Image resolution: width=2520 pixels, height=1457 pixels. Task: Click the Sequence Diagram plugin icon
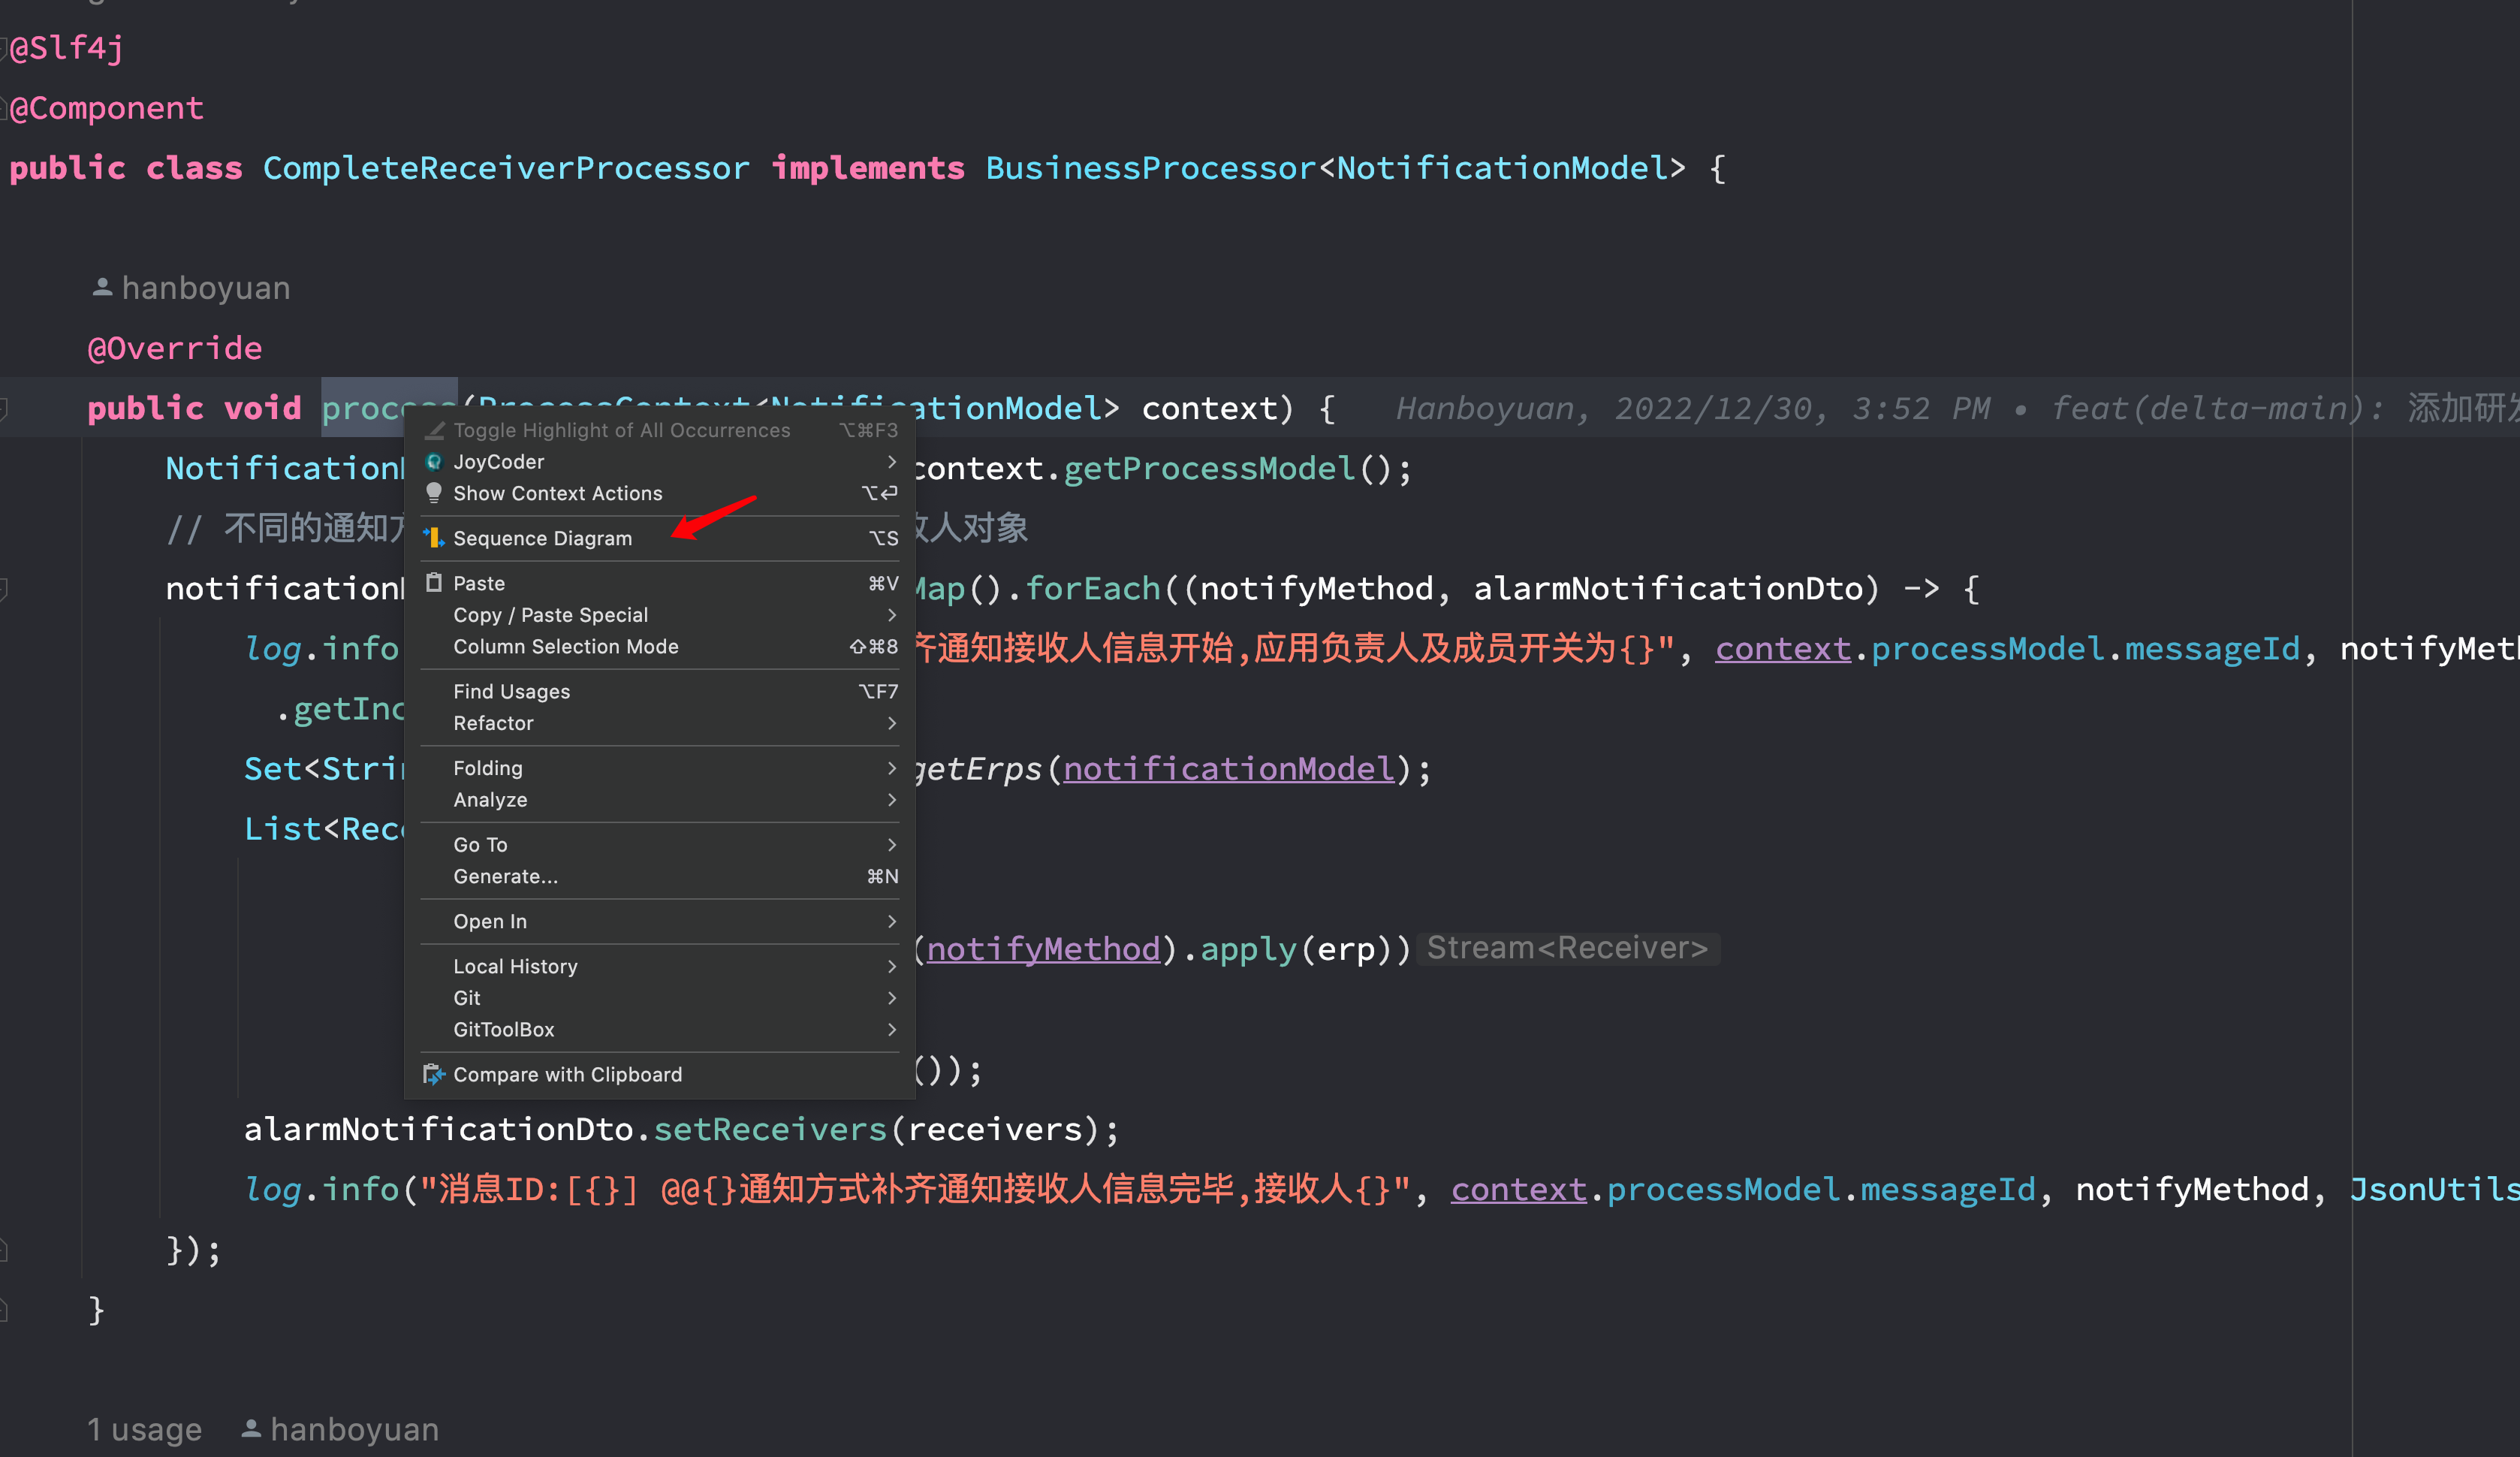click(x=434, y=538)
